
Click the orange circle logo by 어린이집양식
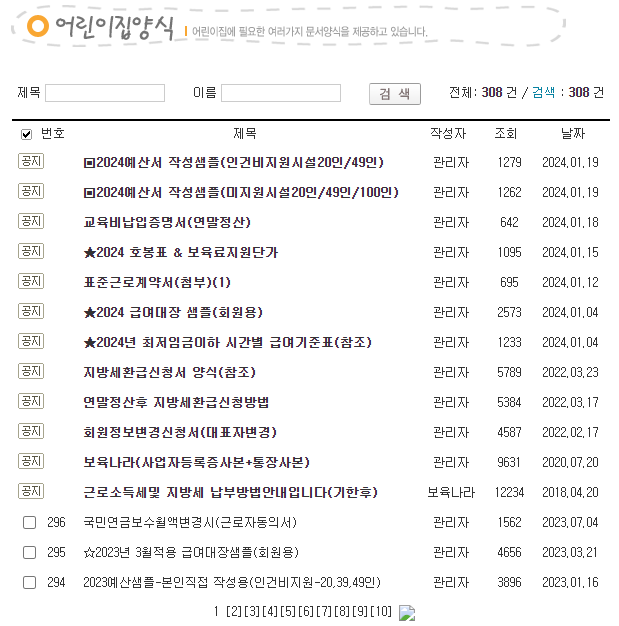[38, 26]
